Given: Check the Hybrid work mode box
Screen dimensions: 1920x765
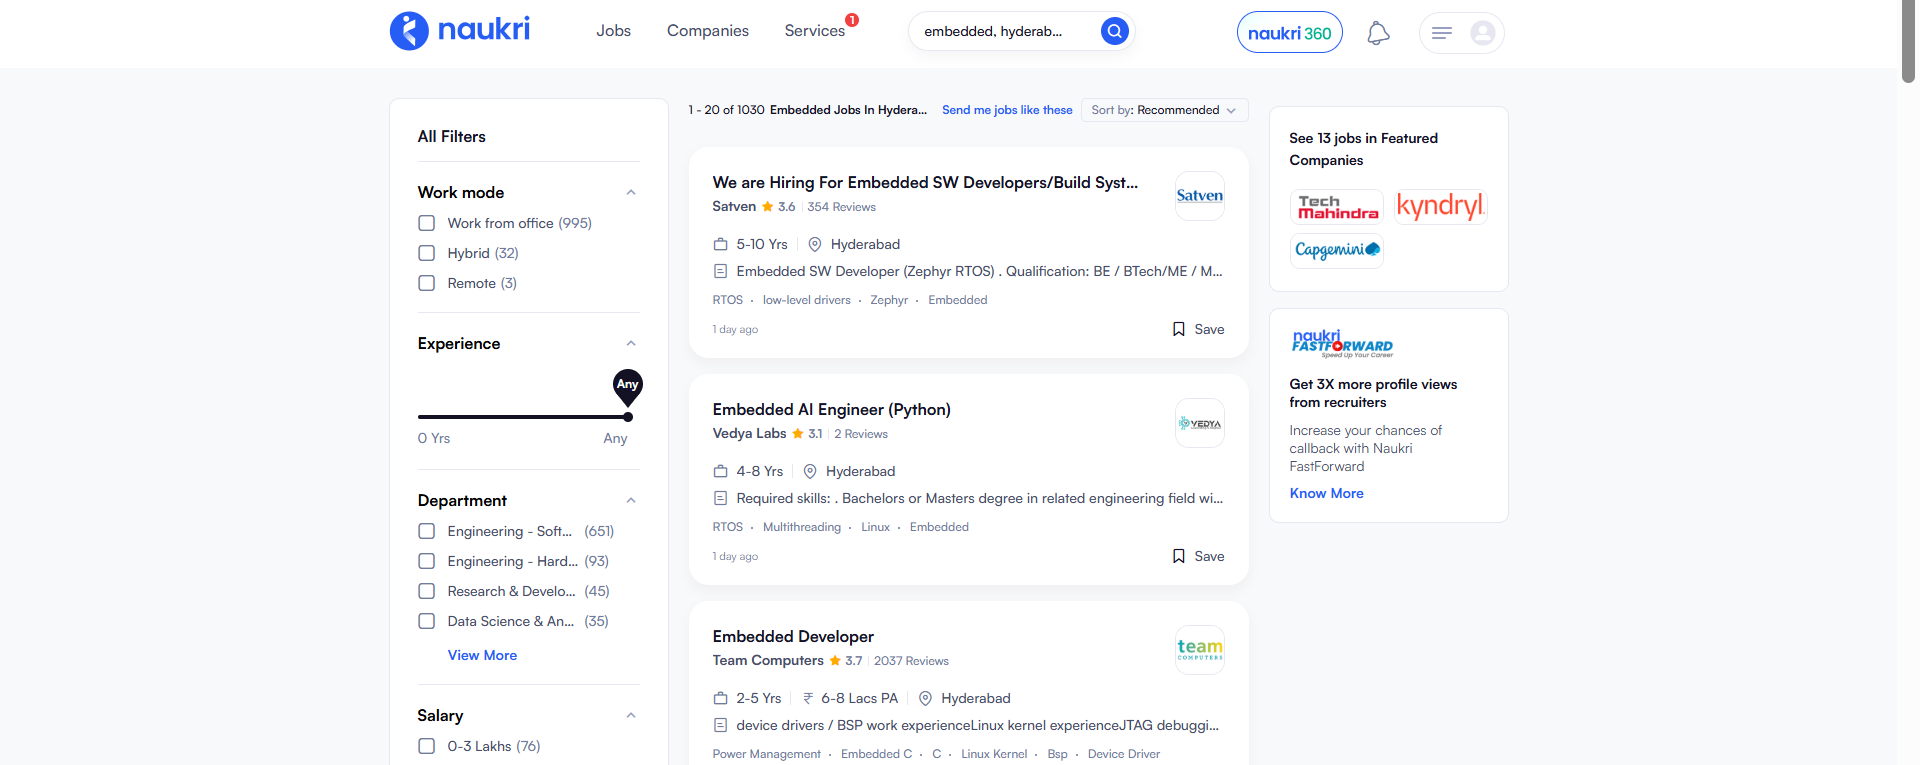Looking at the screenshot, I should coord(427,253).
